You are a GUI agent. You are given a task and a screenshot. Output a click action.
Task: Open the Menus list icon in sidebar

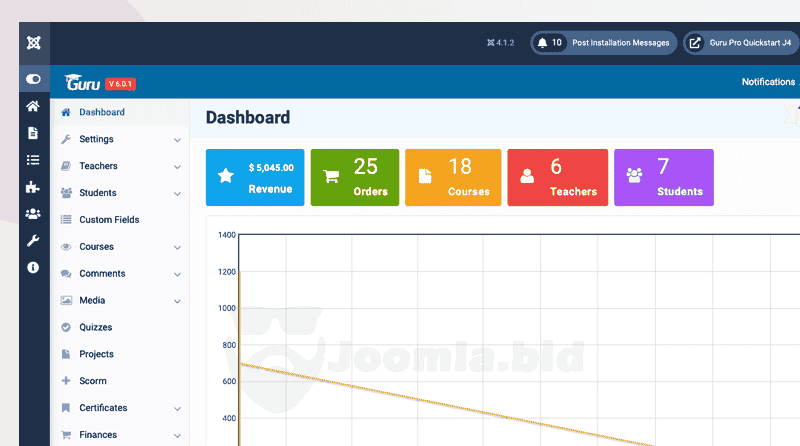(x=34, y=160)
